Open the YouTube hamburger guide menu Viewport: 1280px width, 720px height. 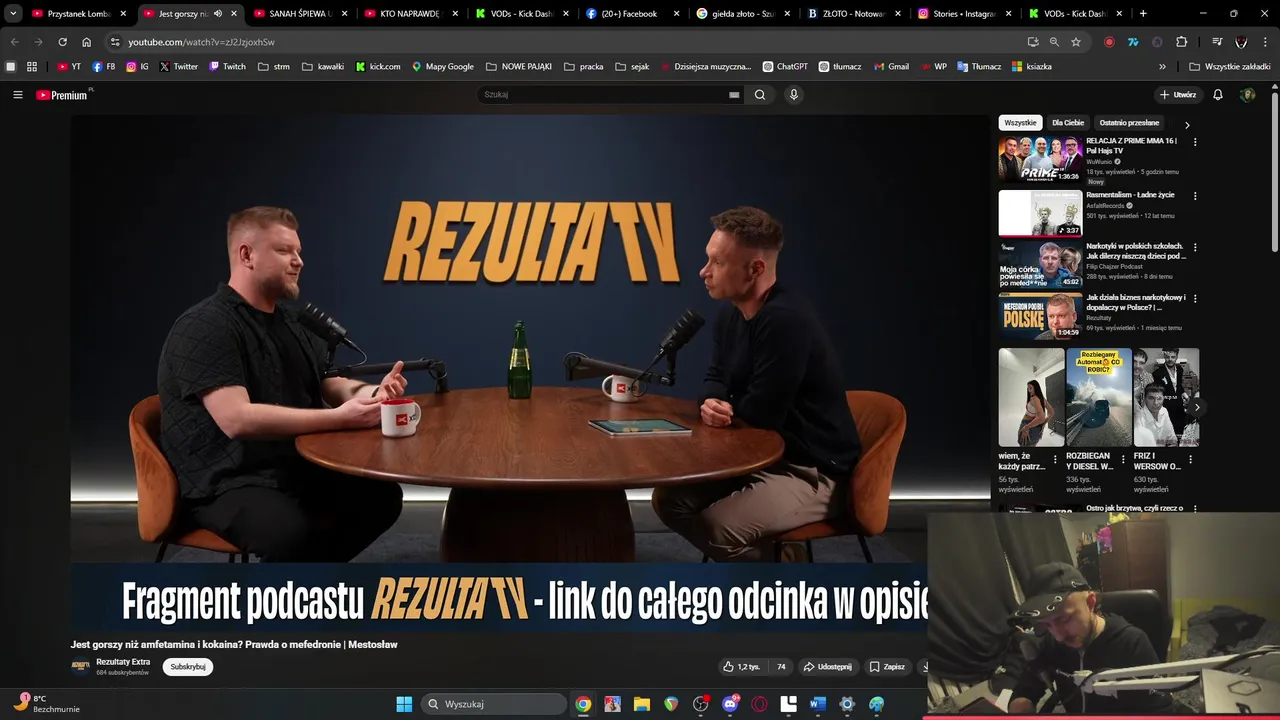coord(17,95)
